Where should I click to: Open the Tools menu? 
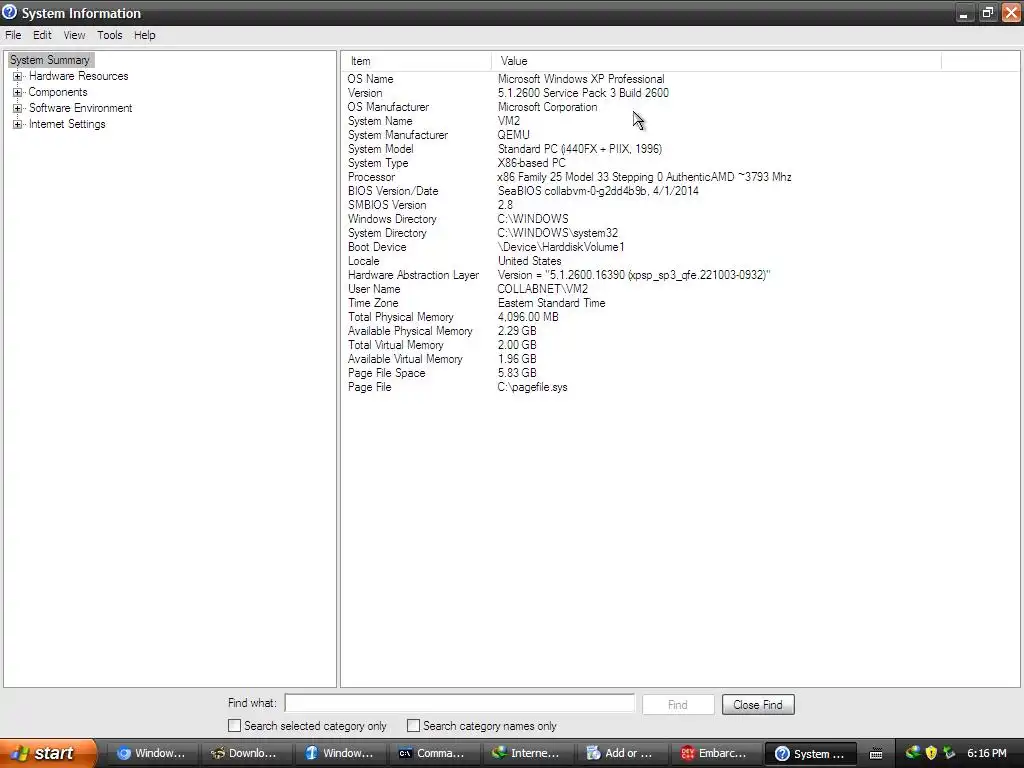[110, 35]
